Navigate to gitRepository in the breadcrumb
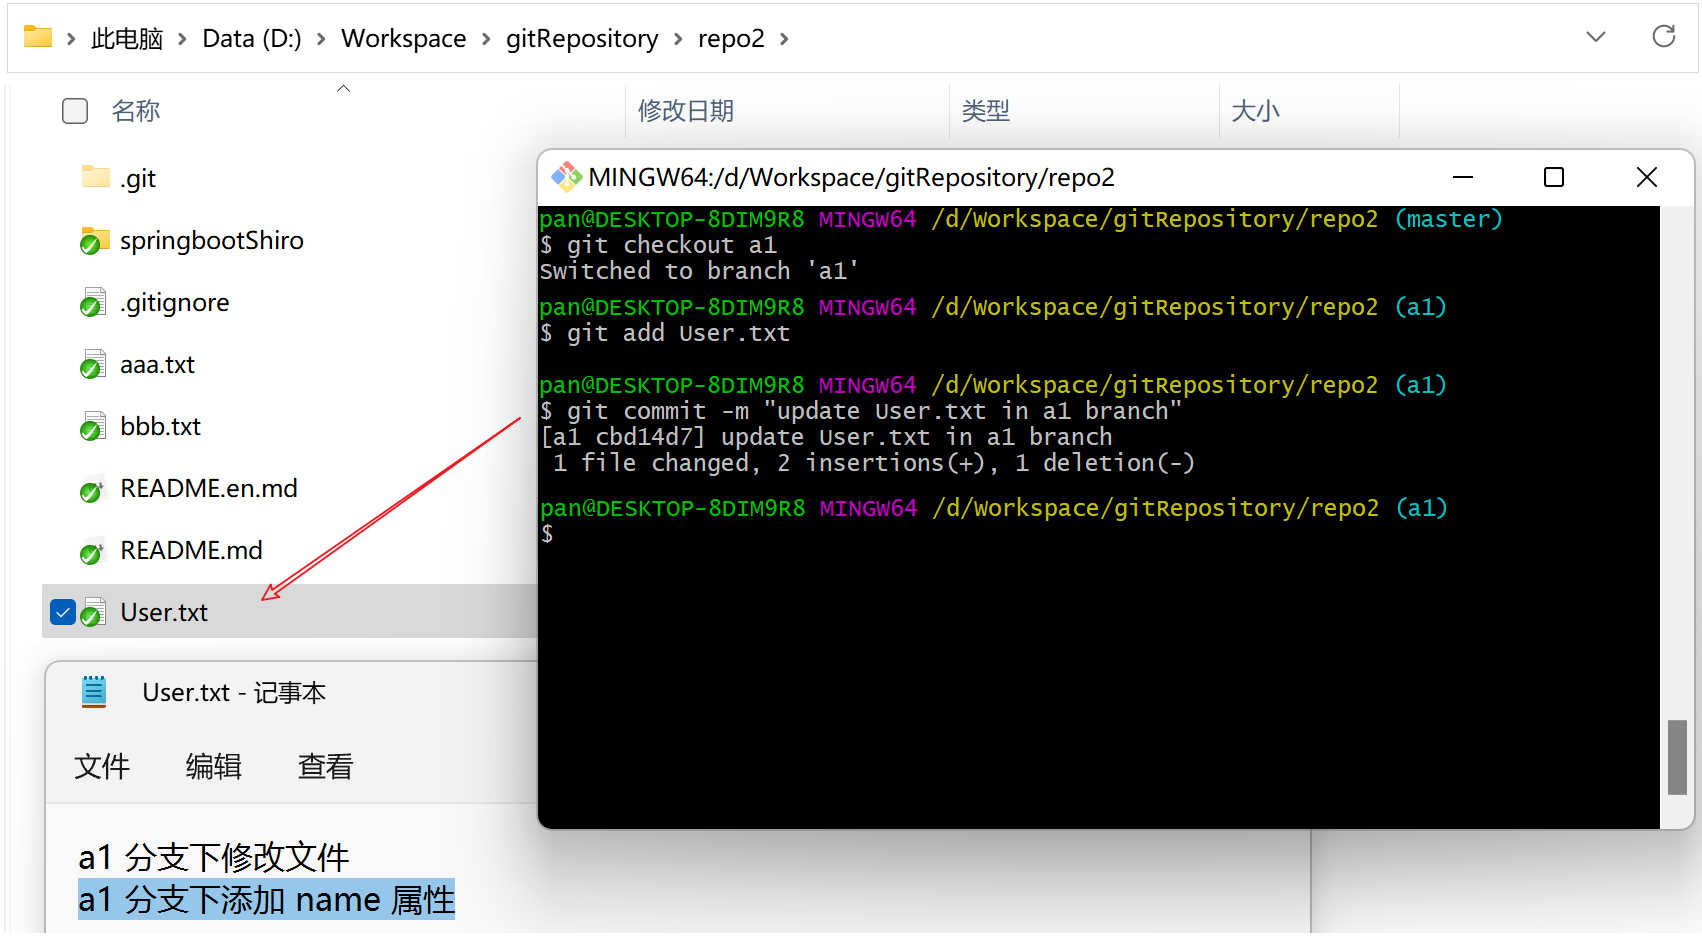Screen dimensions: 1702x936 (x=581, y=39)
